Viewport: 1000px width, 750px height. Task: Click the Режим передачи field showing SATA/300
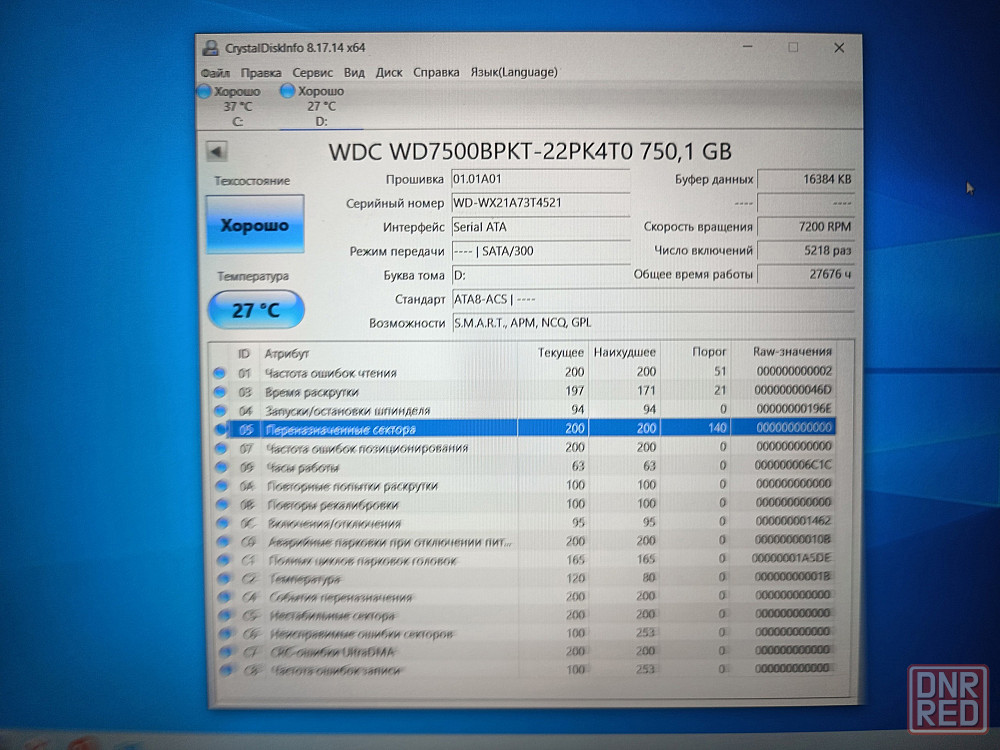(x=540, y=251)
